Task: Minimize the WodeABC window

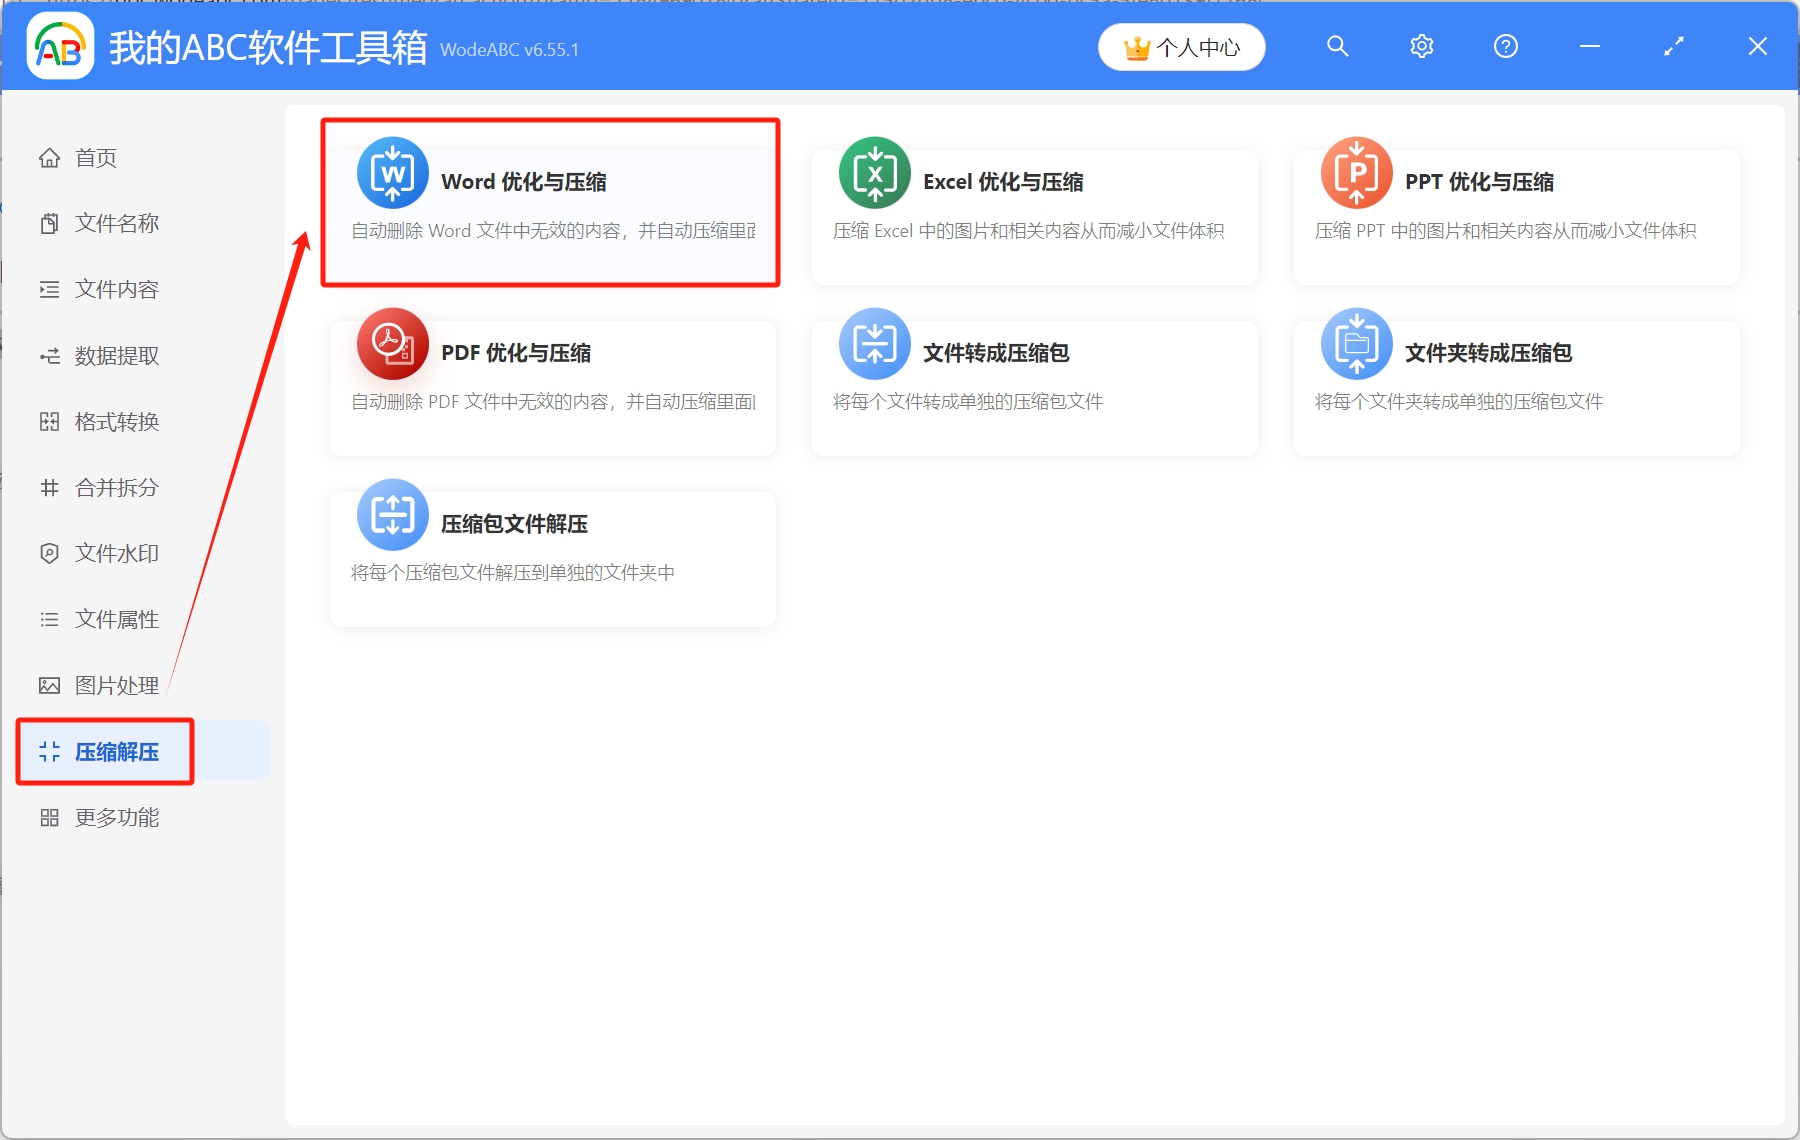Action: tap(1589, 46)
